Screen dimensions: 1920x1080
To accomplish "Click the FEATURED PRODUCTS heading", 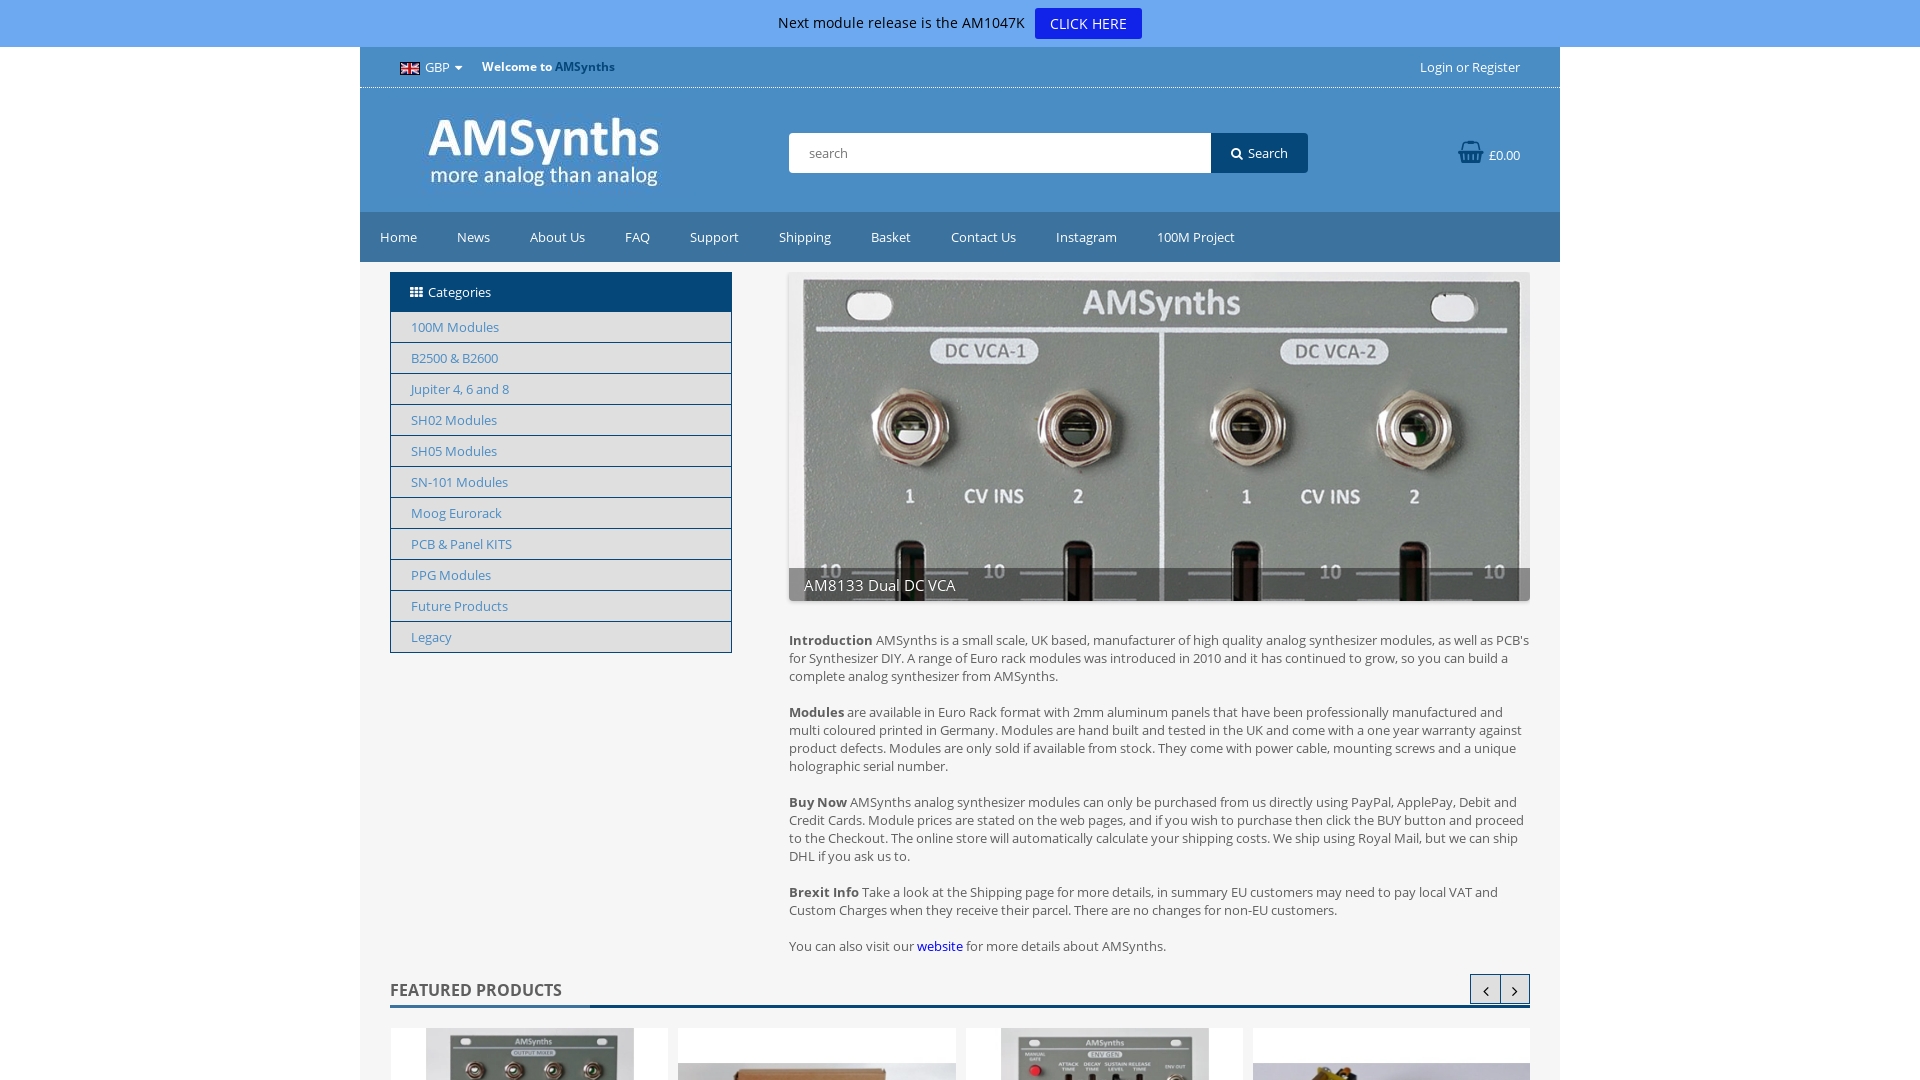I will (476, 990).
